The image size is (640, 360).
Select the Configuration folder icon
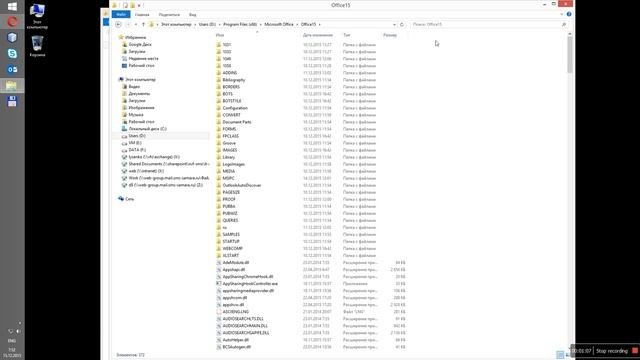218,108
